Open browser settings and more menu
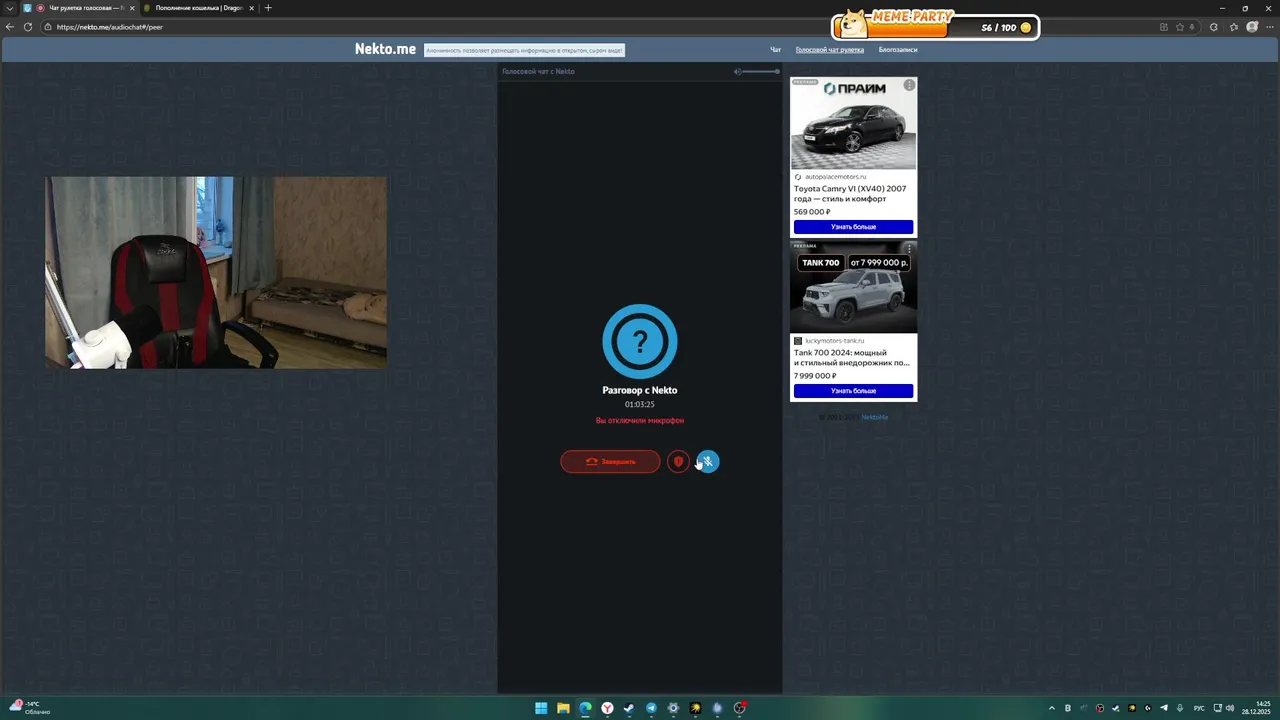This screenshot has width=1280, height=720. click(1270, 27)
